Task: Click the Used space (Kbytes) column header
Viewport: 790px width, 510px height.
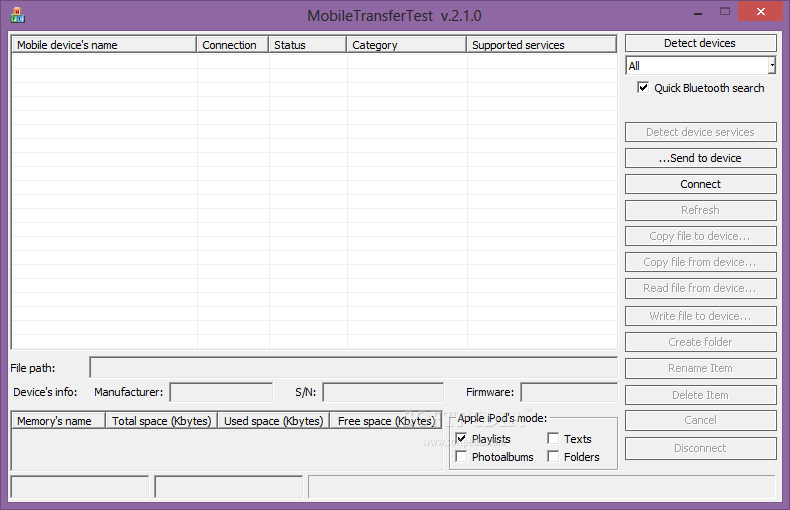Action: point(274,421)
